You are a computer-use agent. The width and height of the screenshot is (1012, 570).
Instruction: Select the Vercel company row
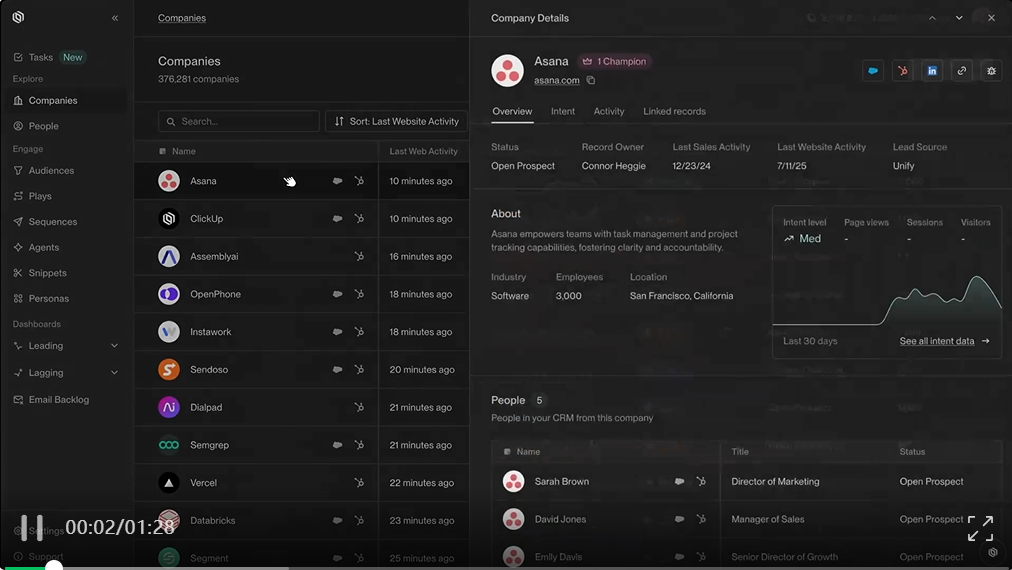301,483
